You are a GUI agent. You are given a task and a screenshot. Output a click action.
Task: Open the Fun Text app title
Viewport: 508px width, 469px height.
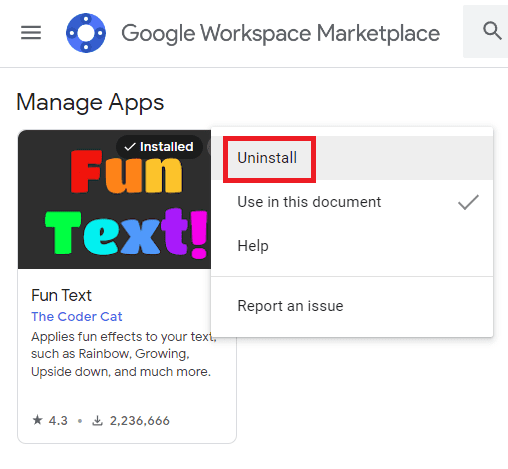61,295
